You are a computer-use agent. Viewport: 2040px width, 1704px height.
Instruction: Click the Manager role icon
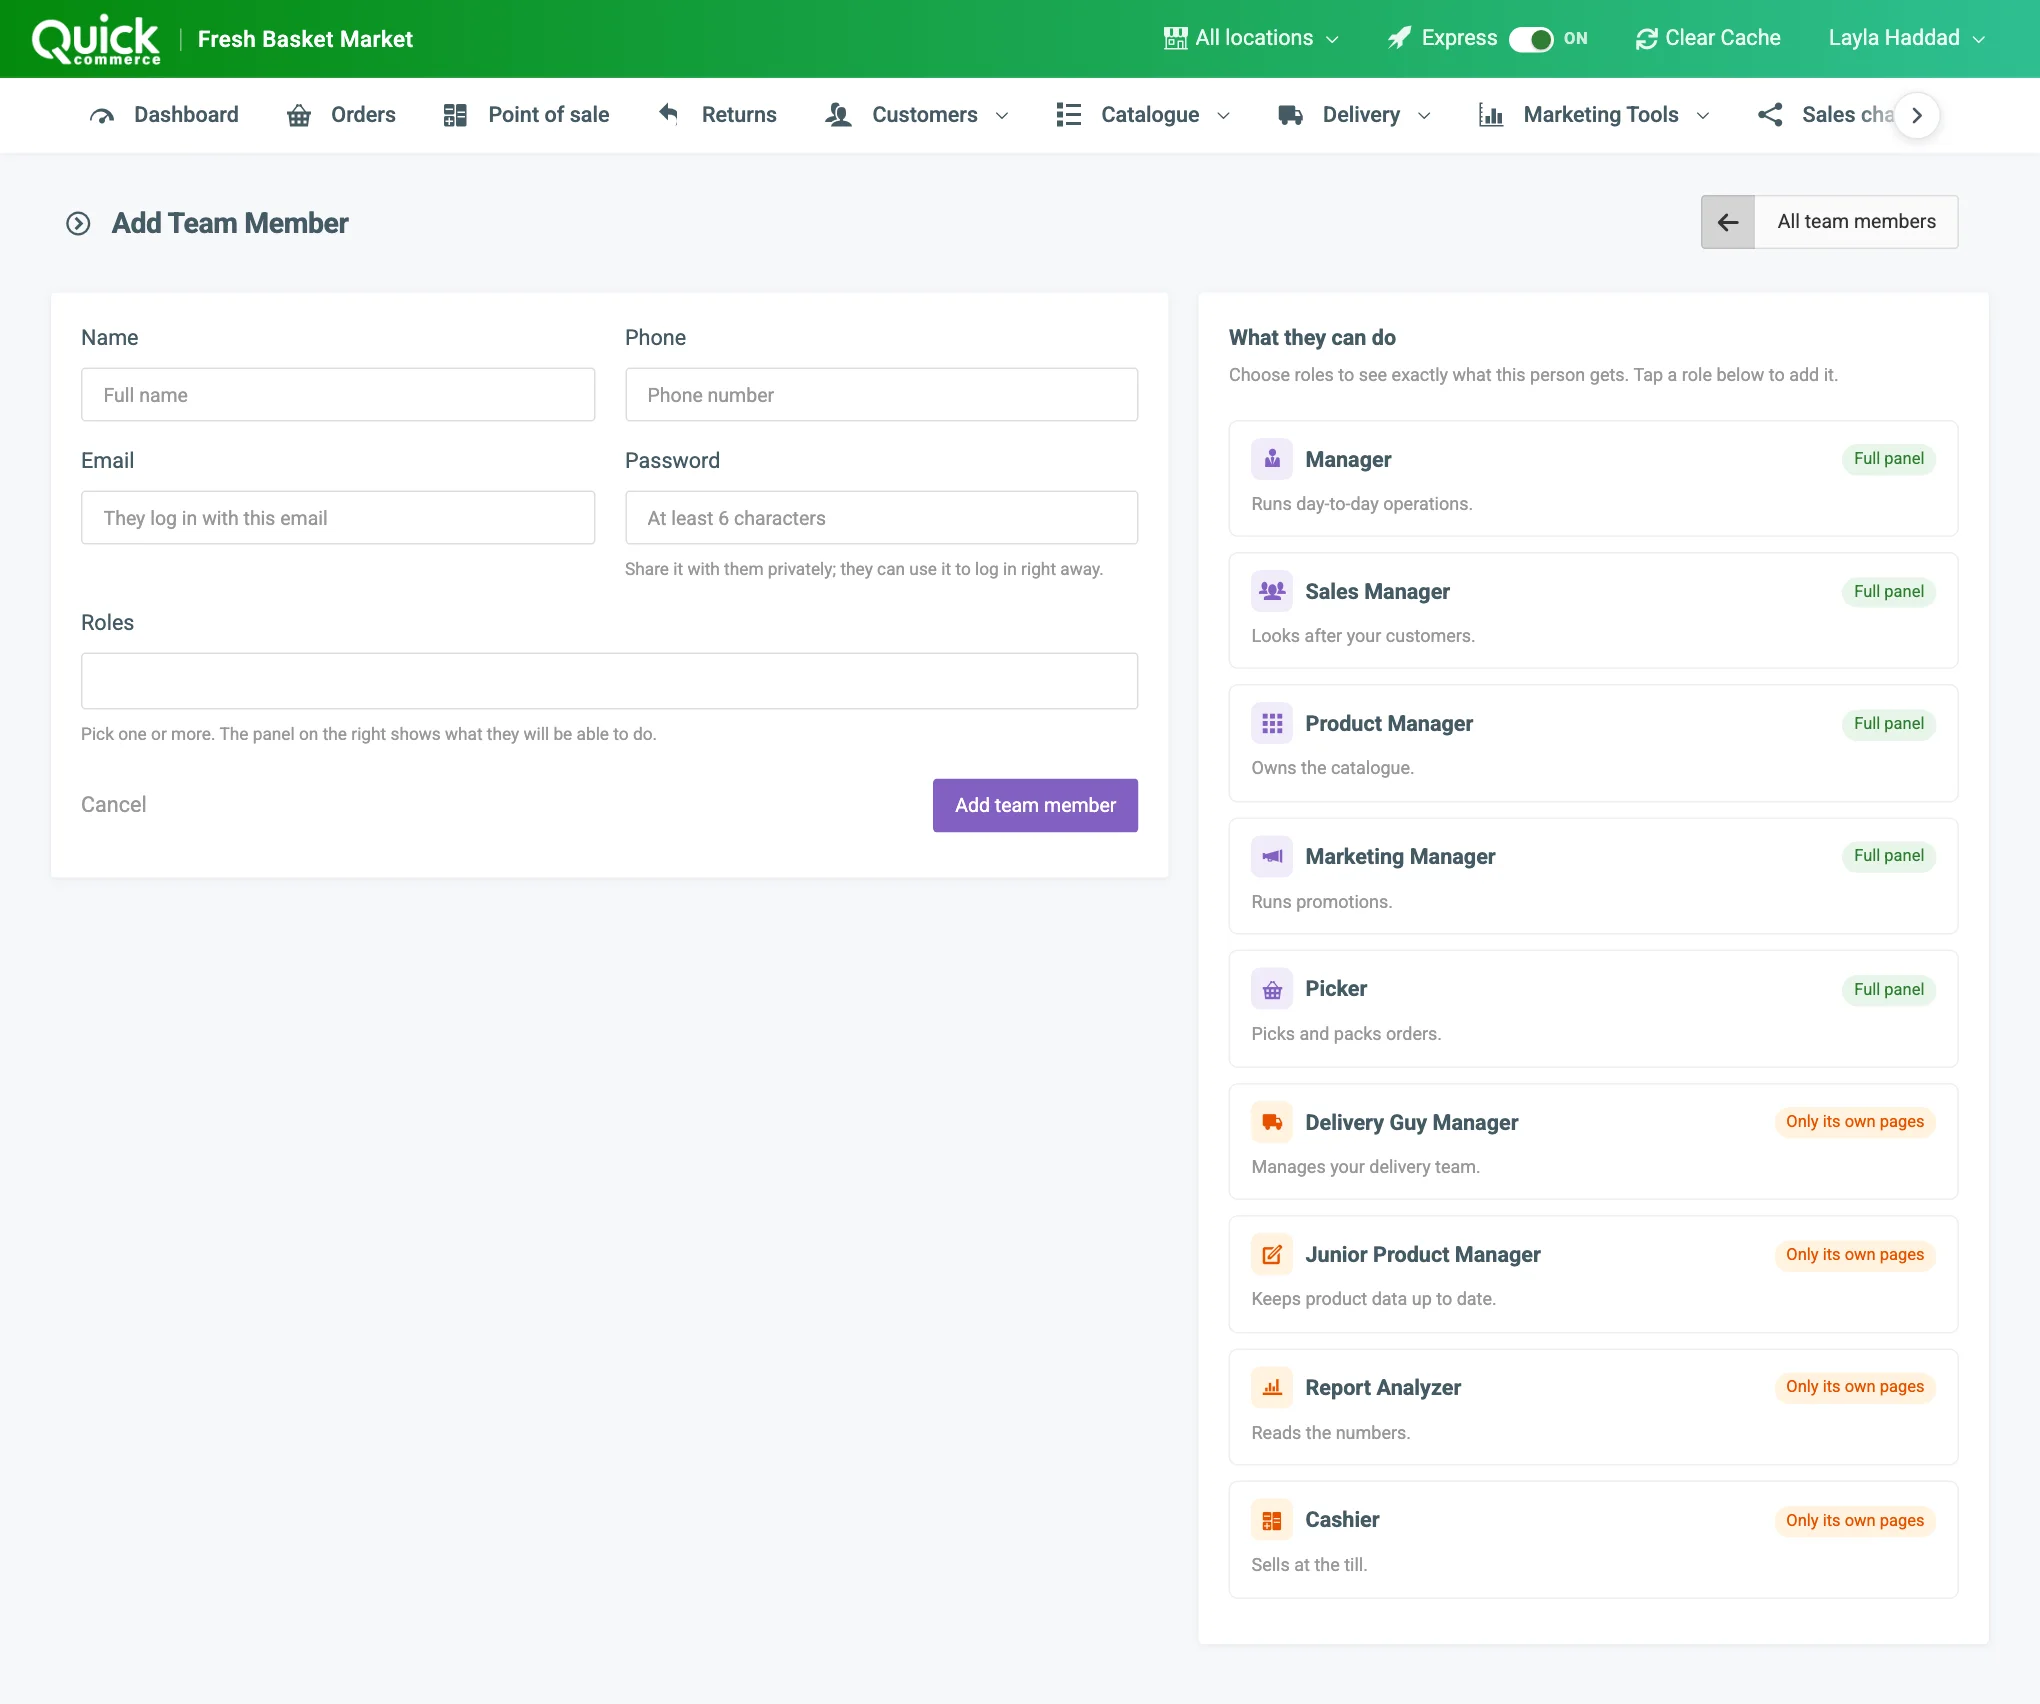coord(1272,459)
